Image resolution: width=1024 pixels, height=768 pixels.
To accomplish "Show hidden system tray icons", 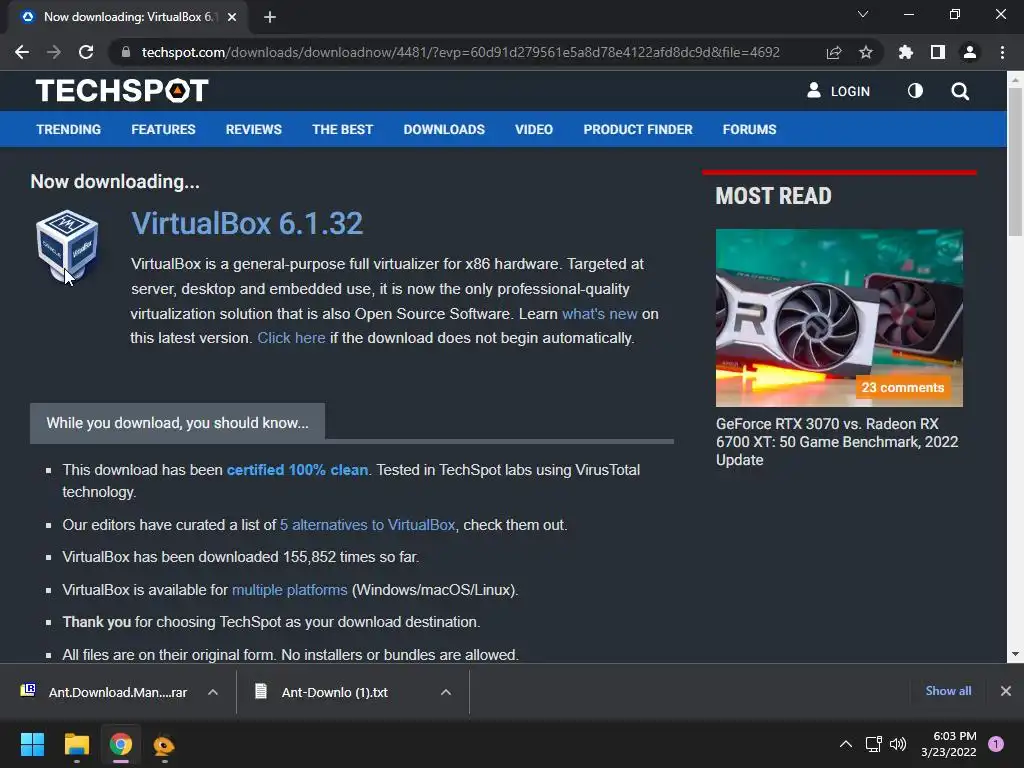I will (846, 744).
